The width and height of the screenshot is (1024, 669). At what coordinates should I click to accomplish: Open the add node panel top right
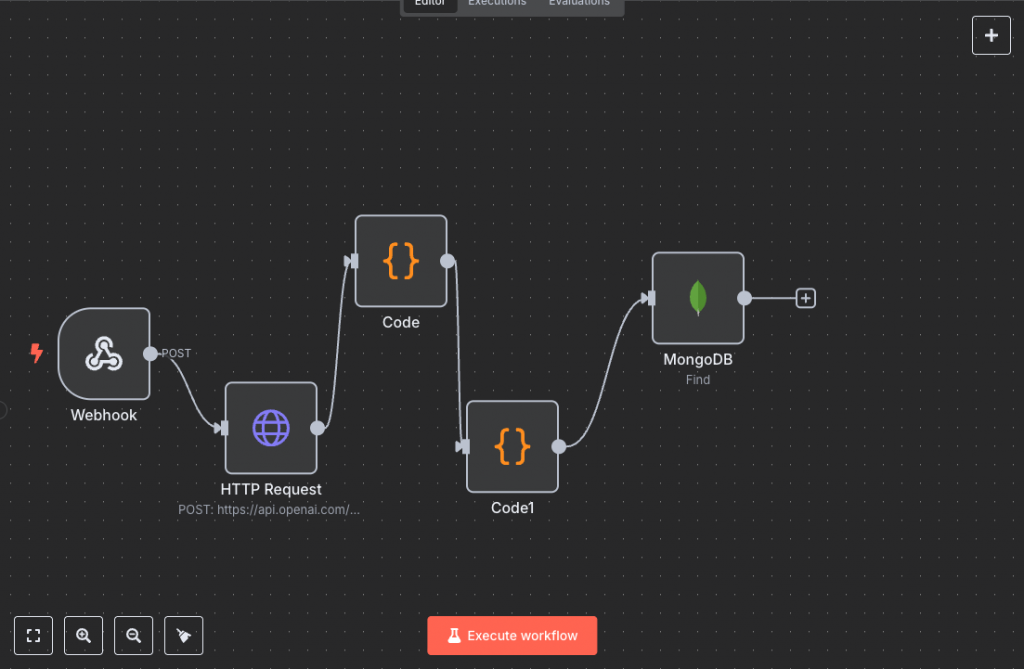(x=990, y=34)
